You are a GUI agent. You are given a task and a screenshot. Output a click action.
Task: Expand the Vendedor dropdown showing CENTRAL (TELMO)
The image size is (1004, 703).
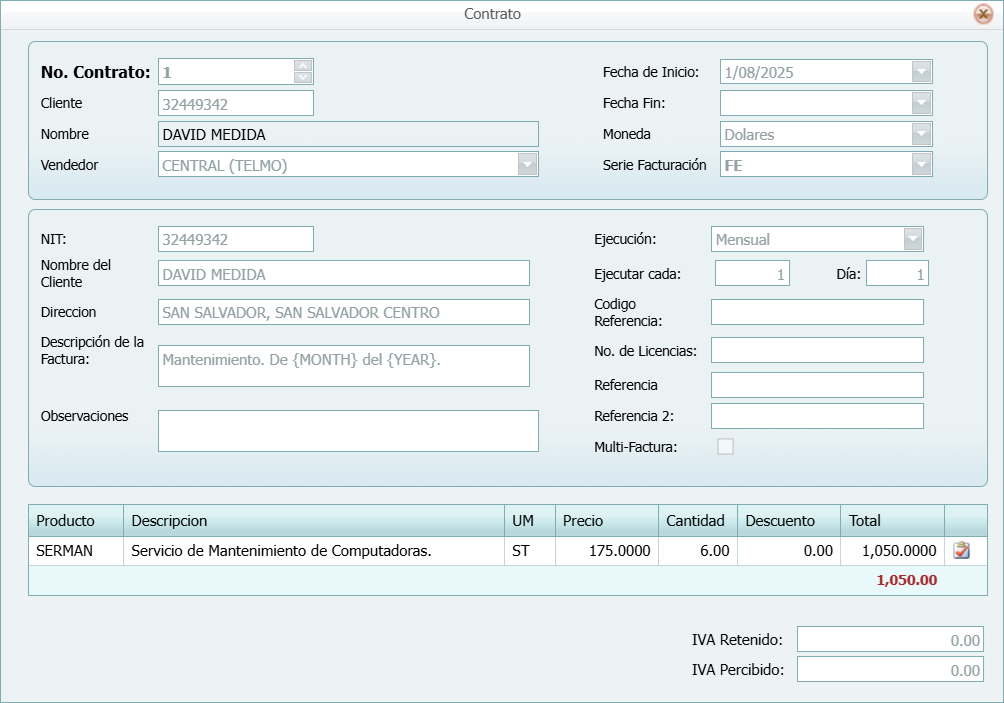(x=527, y=164)
